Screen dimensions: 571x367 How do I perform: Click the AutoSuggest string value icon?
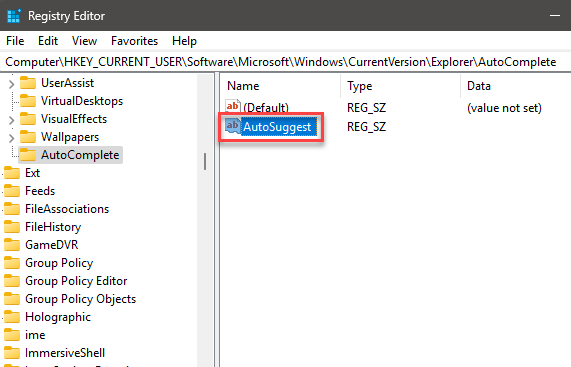233,126
